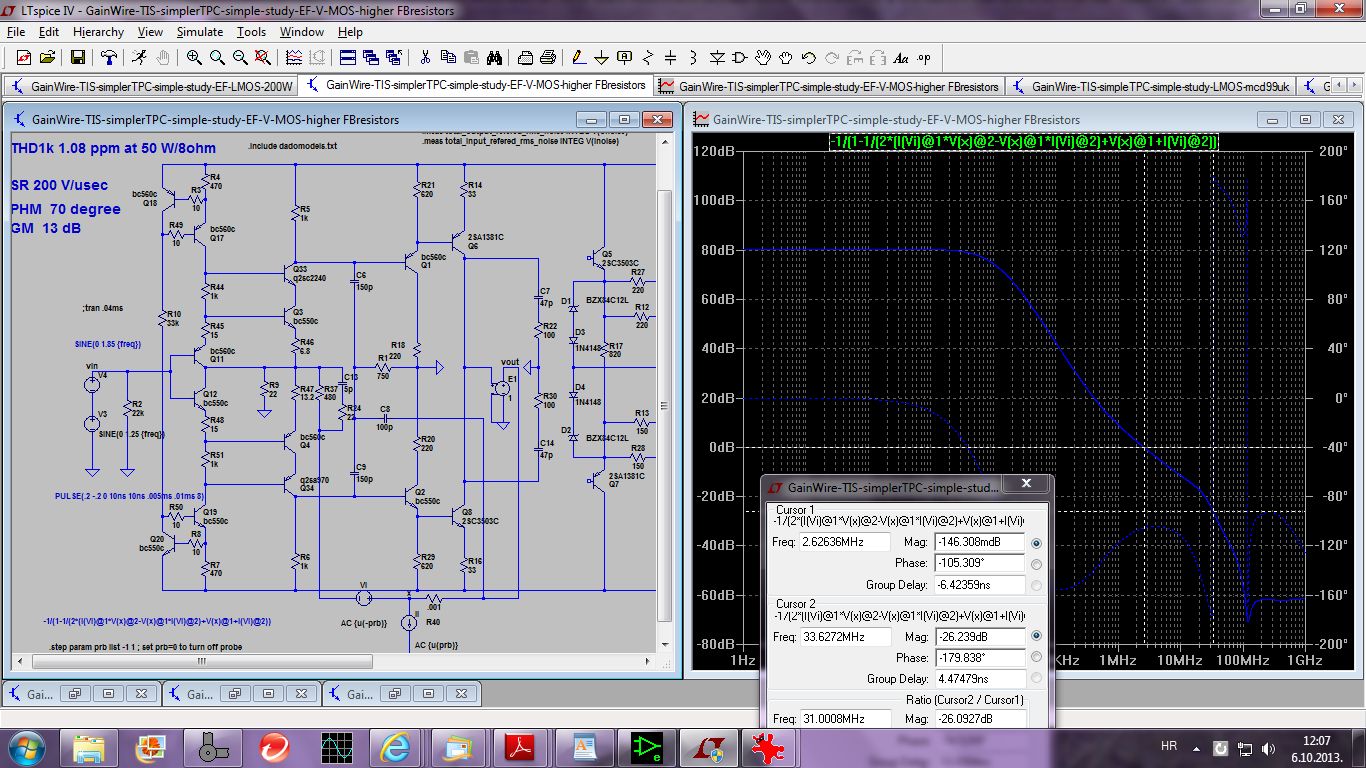This screenshot has width=1366, height=768.
Task: Place a Diode tool icon
Action: pyautogui.click(x=717, y=58)
